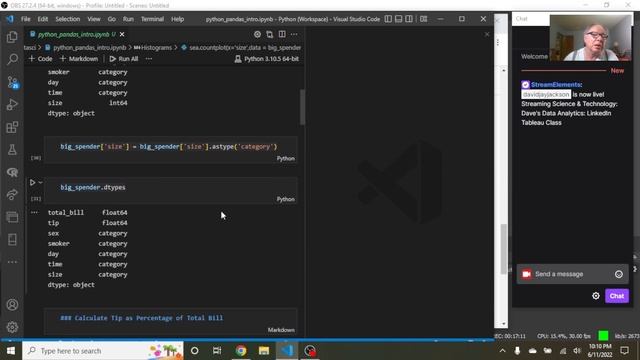Open cell output ellipsis menu
Image resolution: width=640 pixels, height=360 pixels.
coord(34,212)
